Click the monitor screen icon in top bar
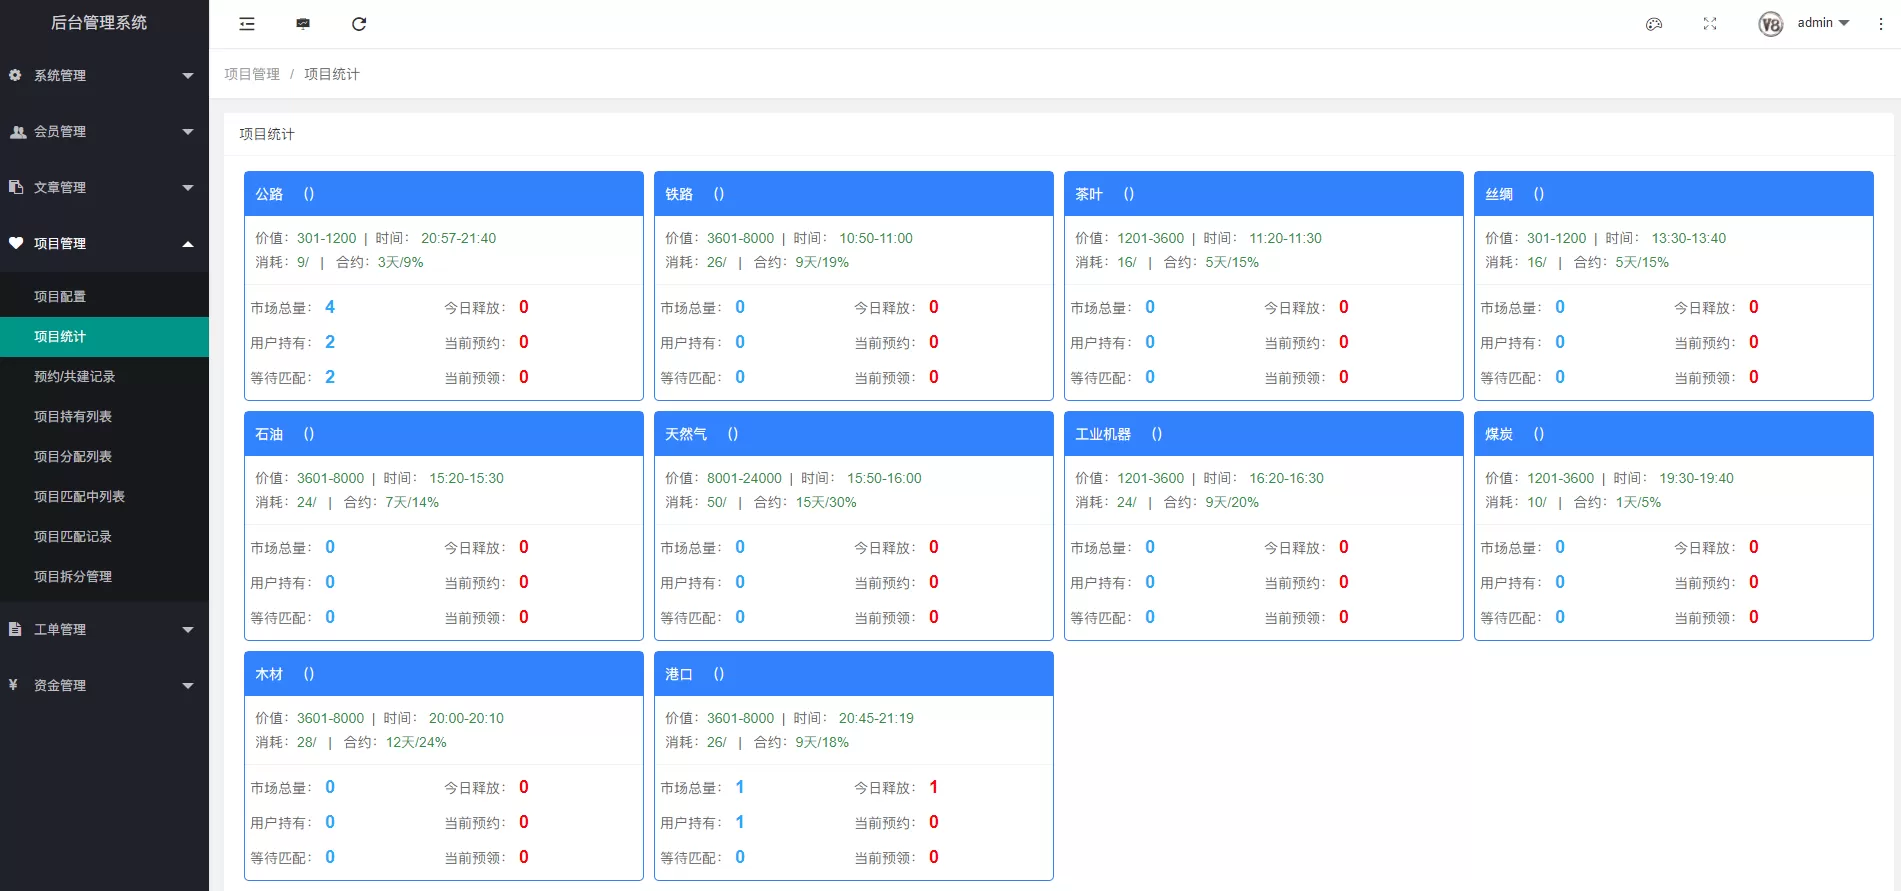1901x891 pixels. click(x=303, y=24)
